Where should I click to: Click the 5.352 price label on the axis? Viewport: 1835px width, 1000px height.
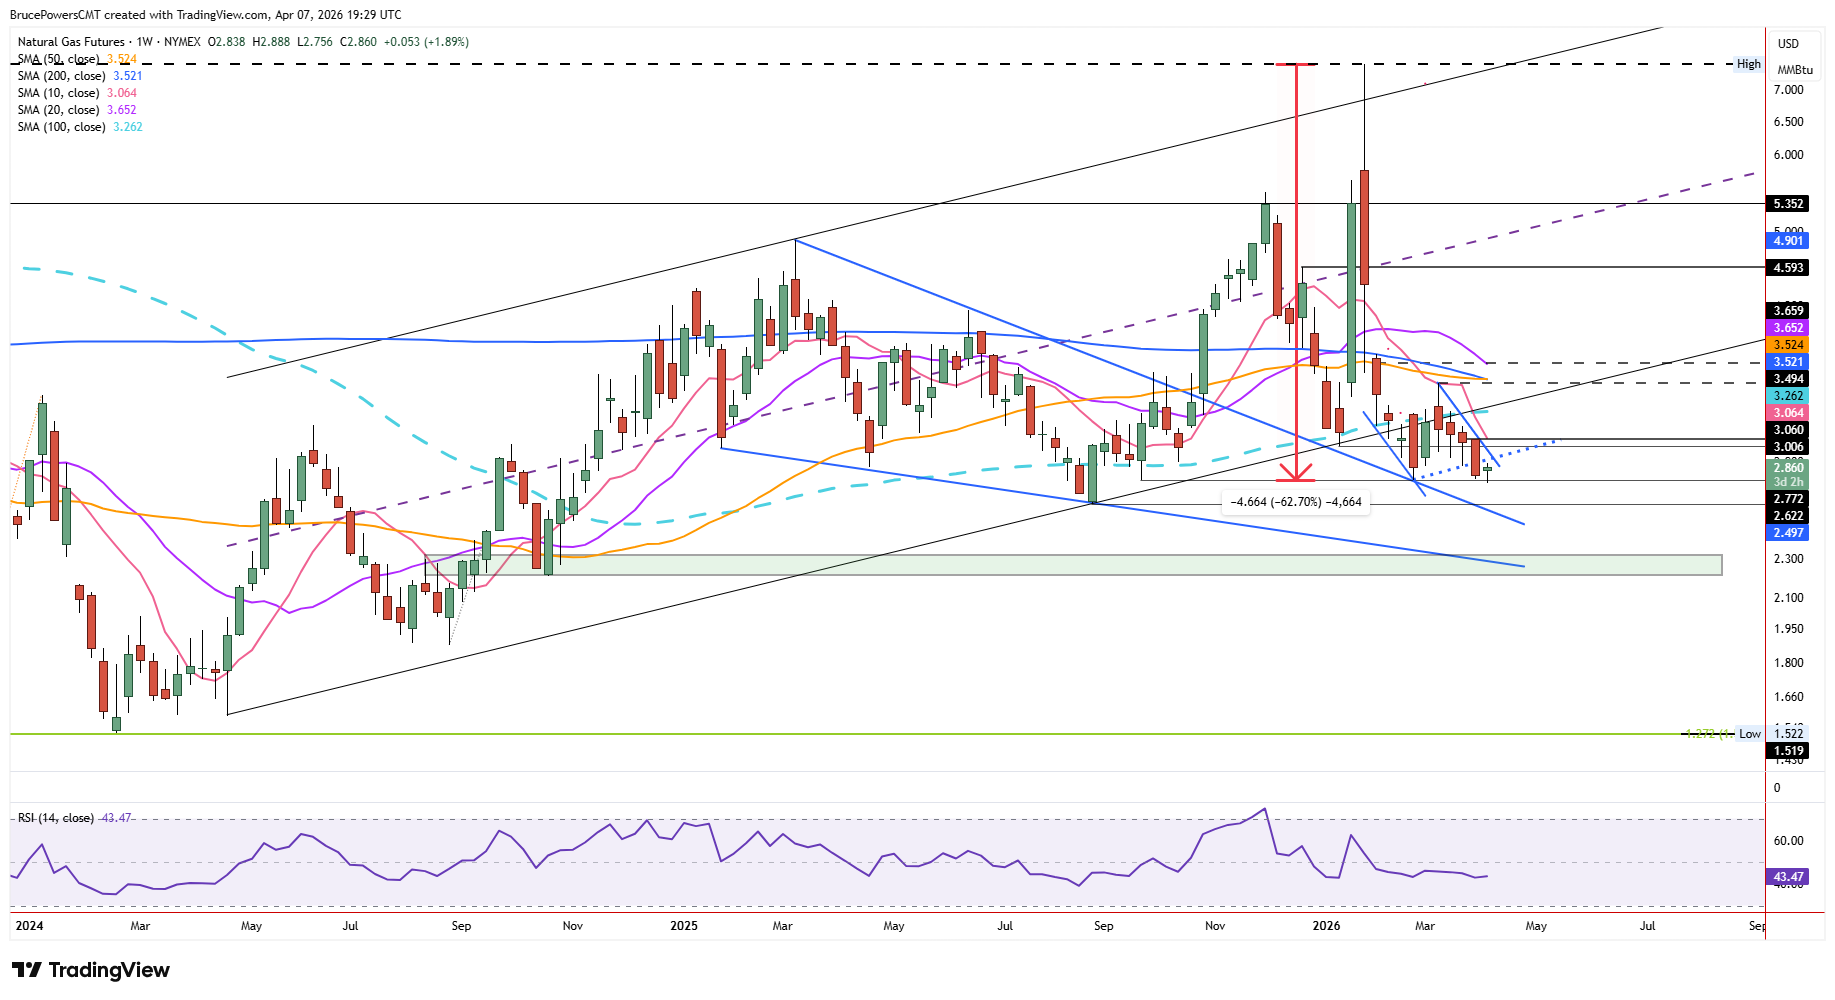[1788, 204]
